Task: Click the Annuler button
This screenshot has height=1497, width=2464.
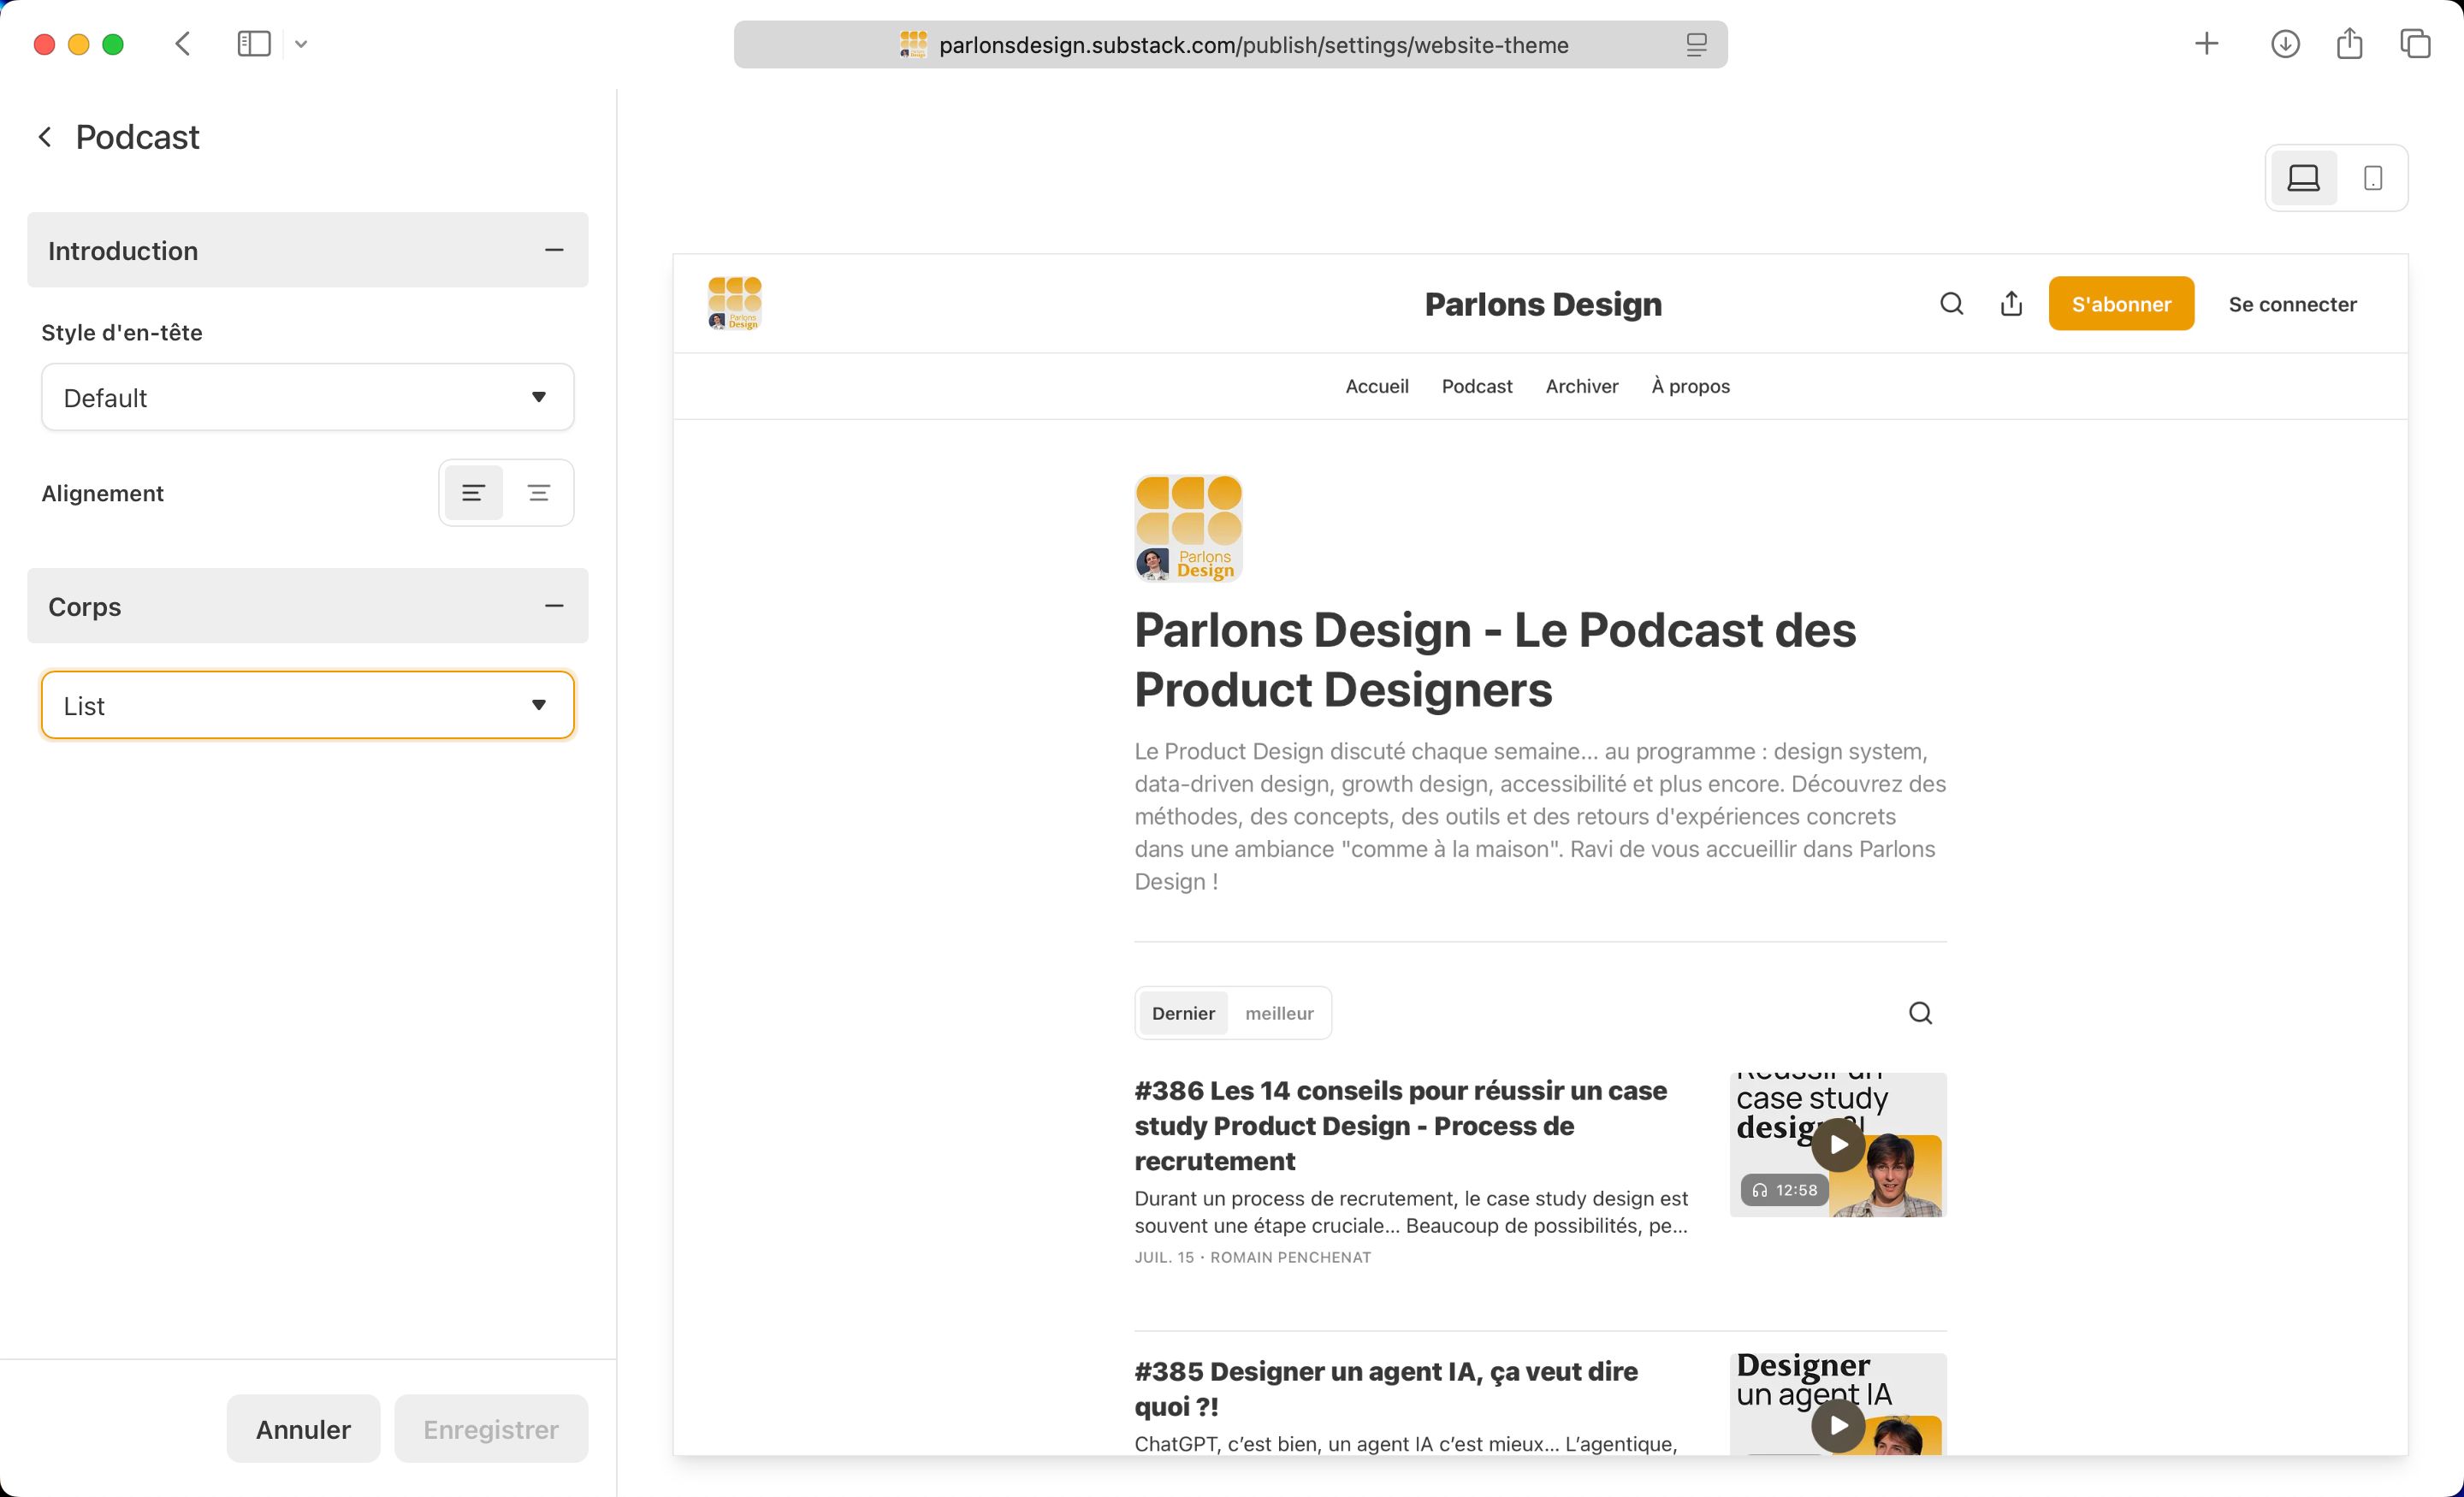Action: point(303,1429)
